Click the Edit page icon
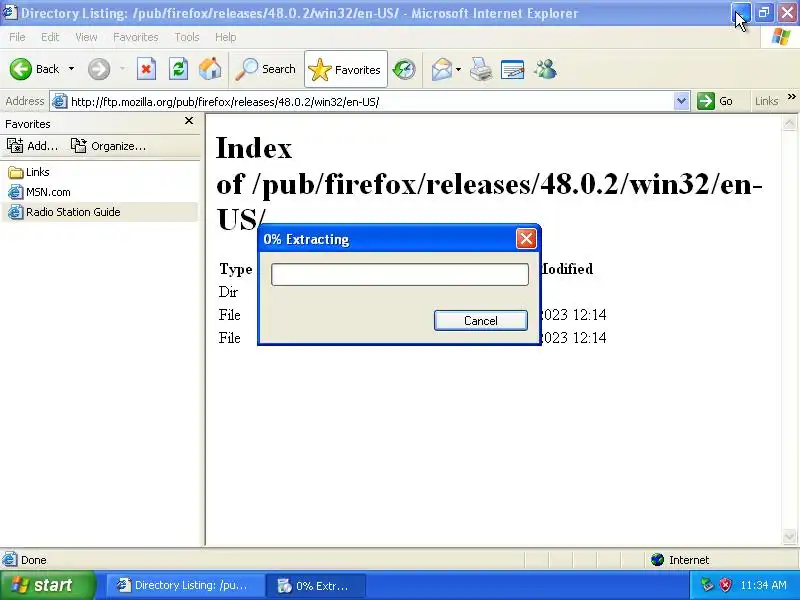 513,69
